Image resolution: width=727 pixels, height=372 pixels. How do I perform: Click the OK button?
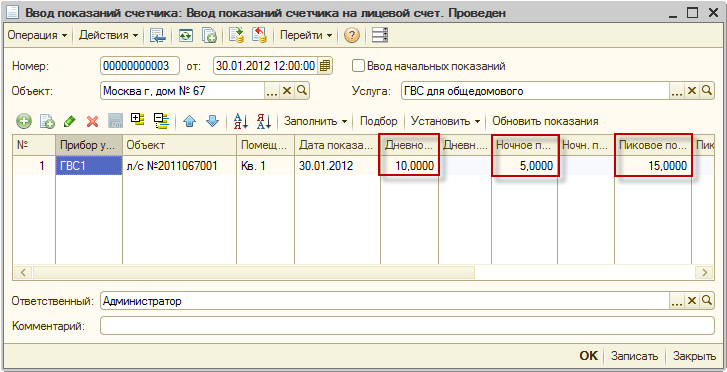588,356
